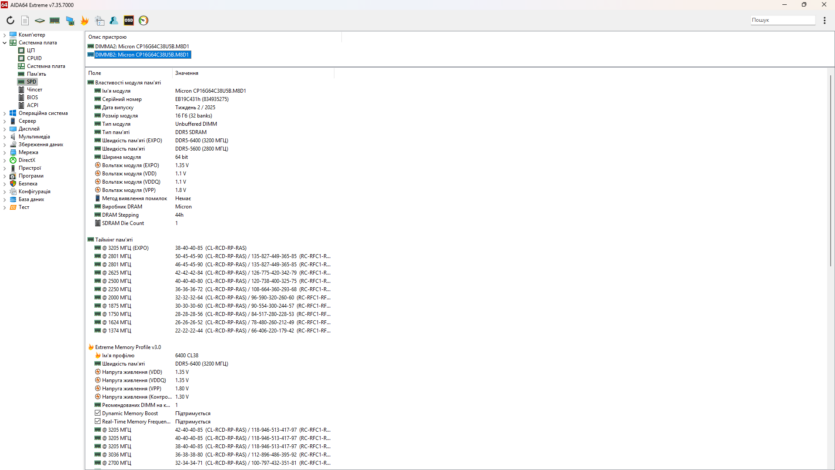Screen dimensions: 835x470
Task: Select the Пам'ять item in the tree
Action: coord(36,74)
